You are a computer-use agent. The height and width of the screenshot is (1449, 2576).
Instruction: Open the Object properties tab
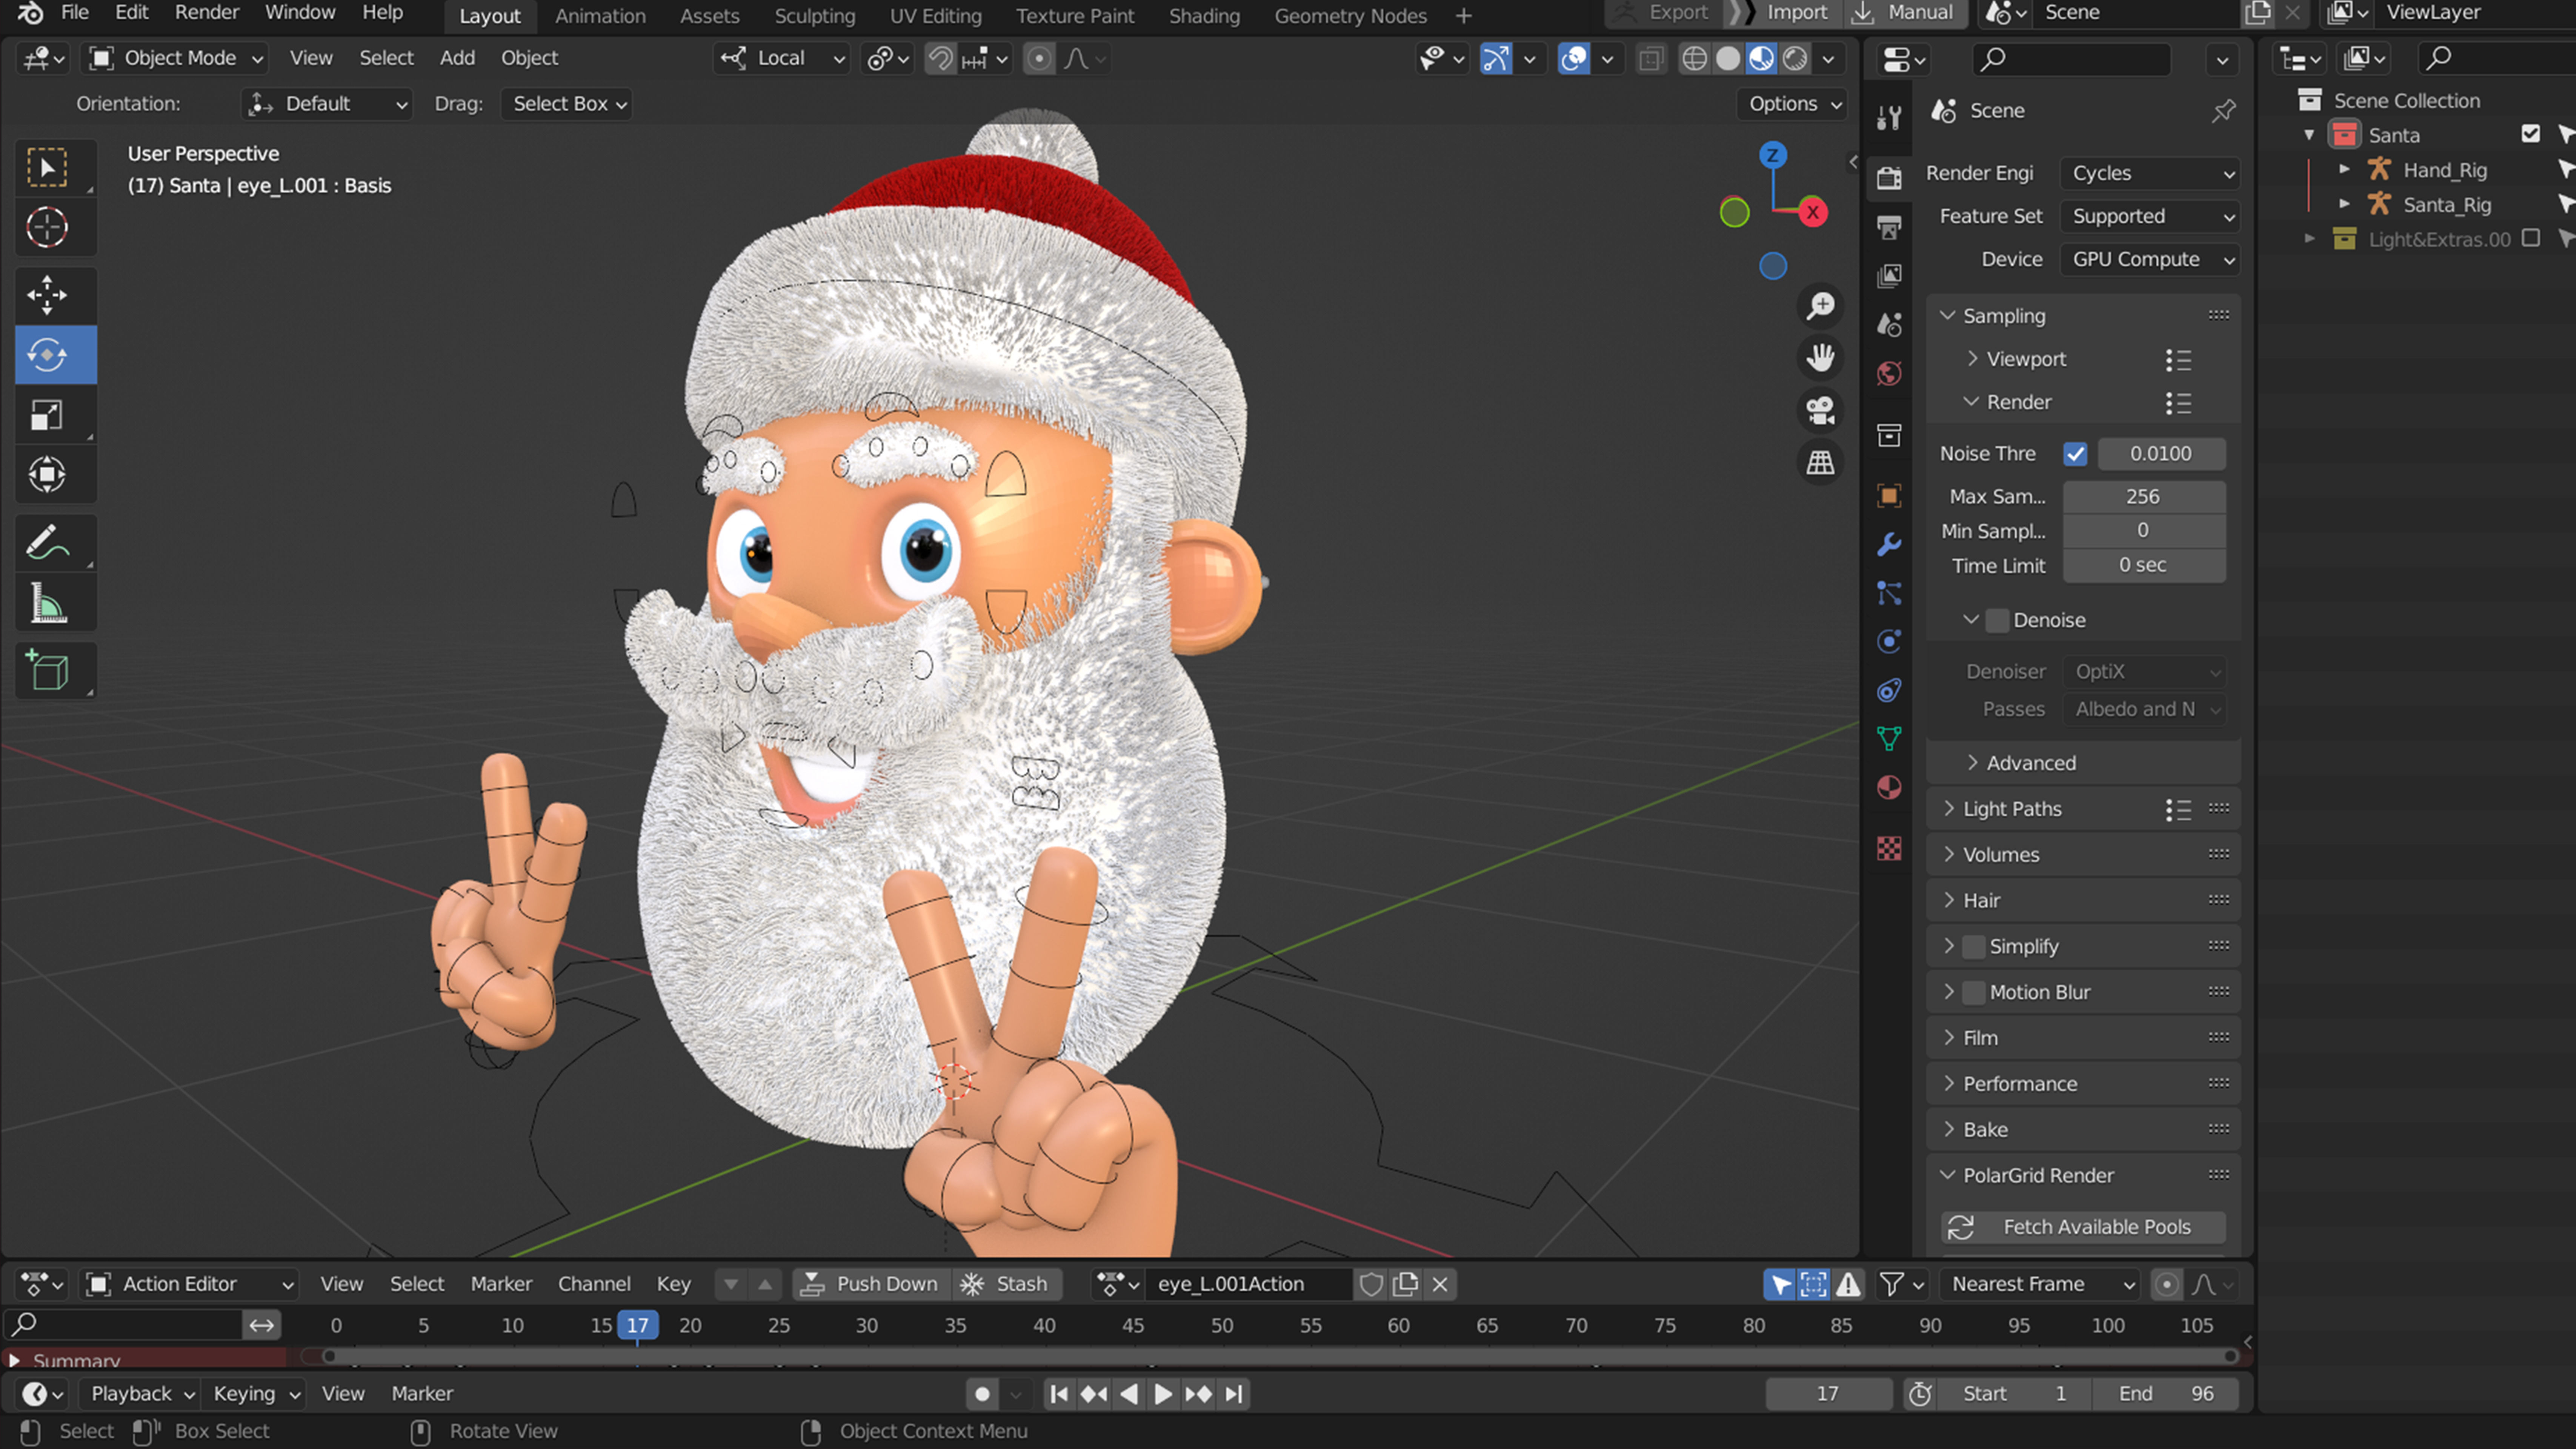click(x=1888, y=496)
